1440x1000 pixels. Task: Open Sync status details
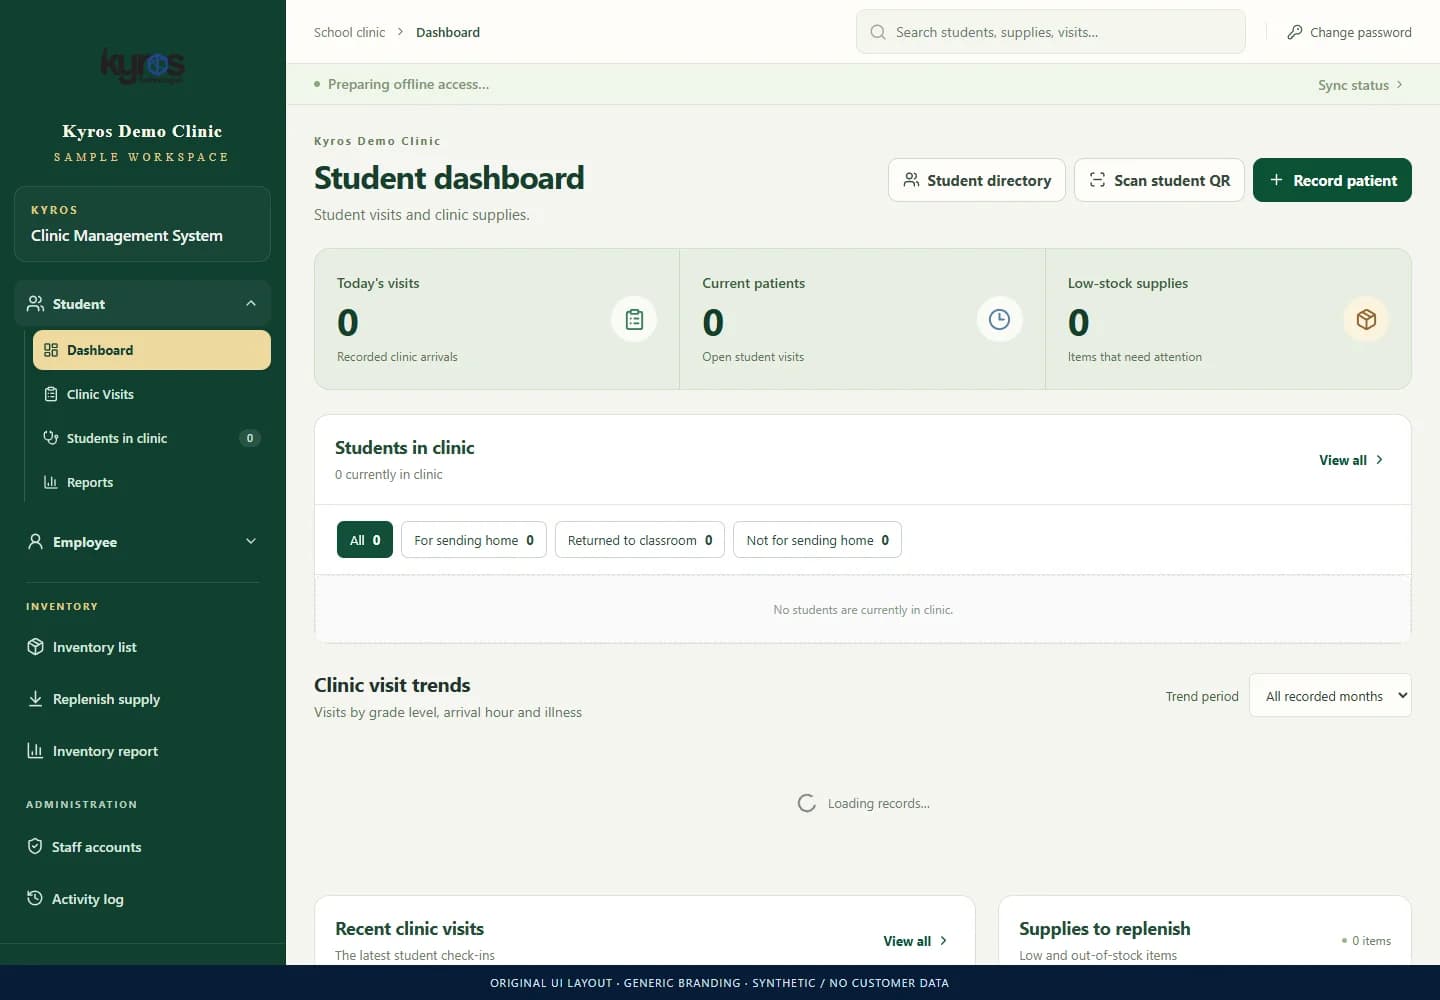point(1360,85)
